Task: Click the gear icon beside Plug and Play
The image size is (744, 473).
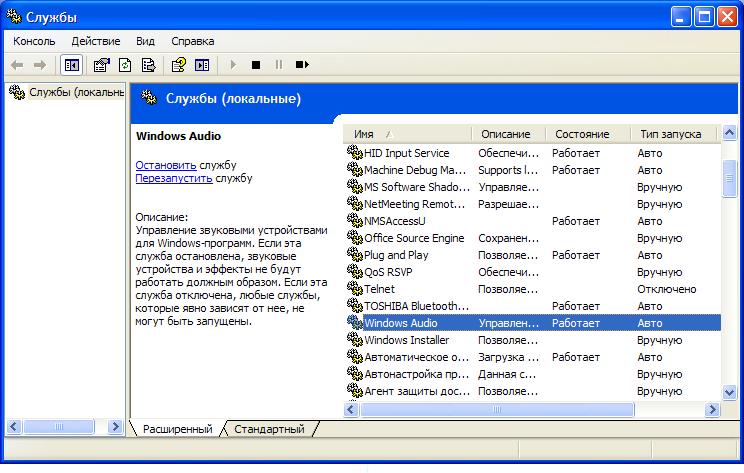Action: click(354, 255)
